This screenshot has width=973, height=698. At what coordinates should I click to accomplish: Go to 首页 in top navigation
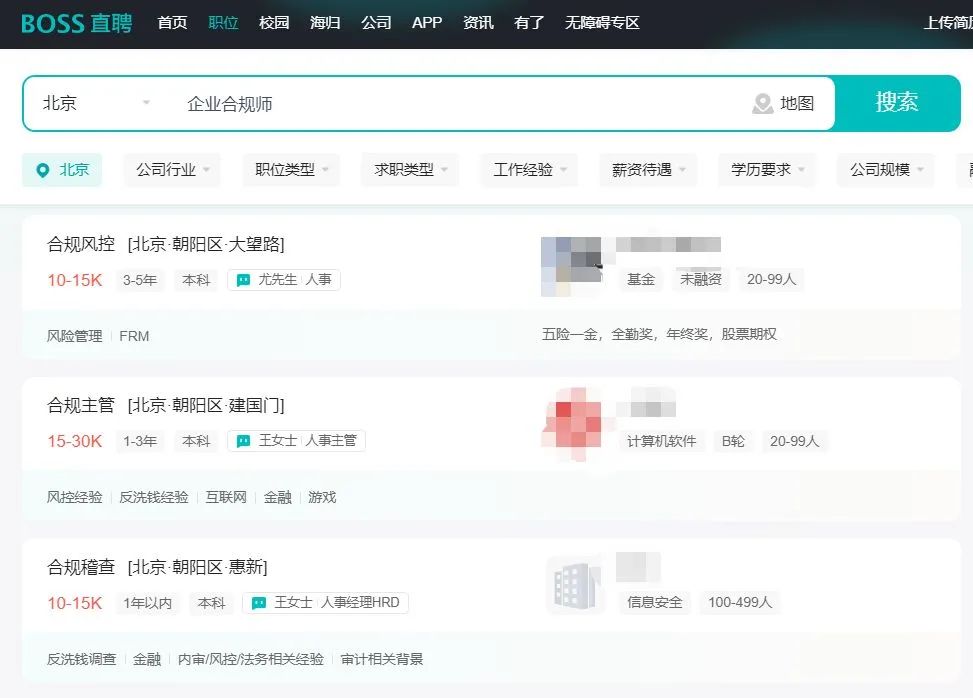click(173, 23)
